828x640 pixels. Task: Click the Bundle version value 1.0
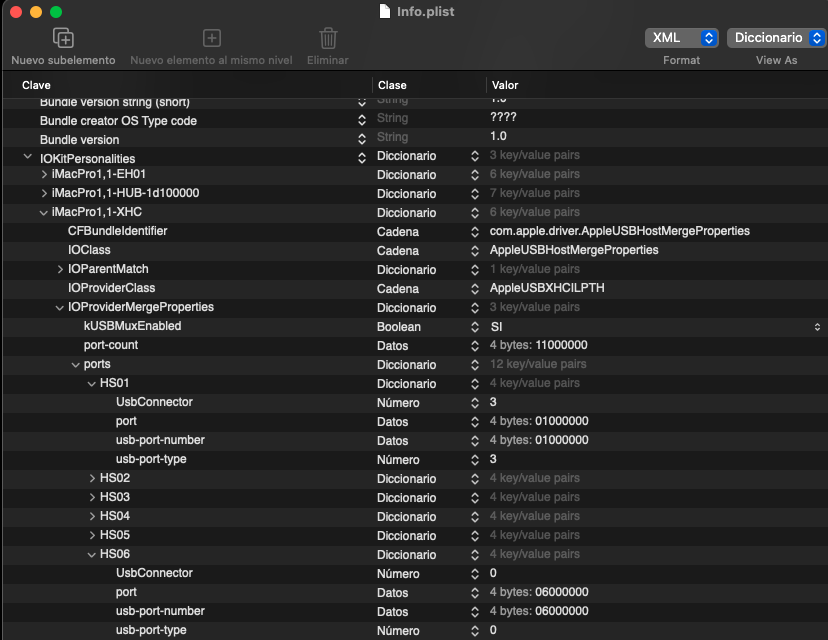tap(498, 136)
